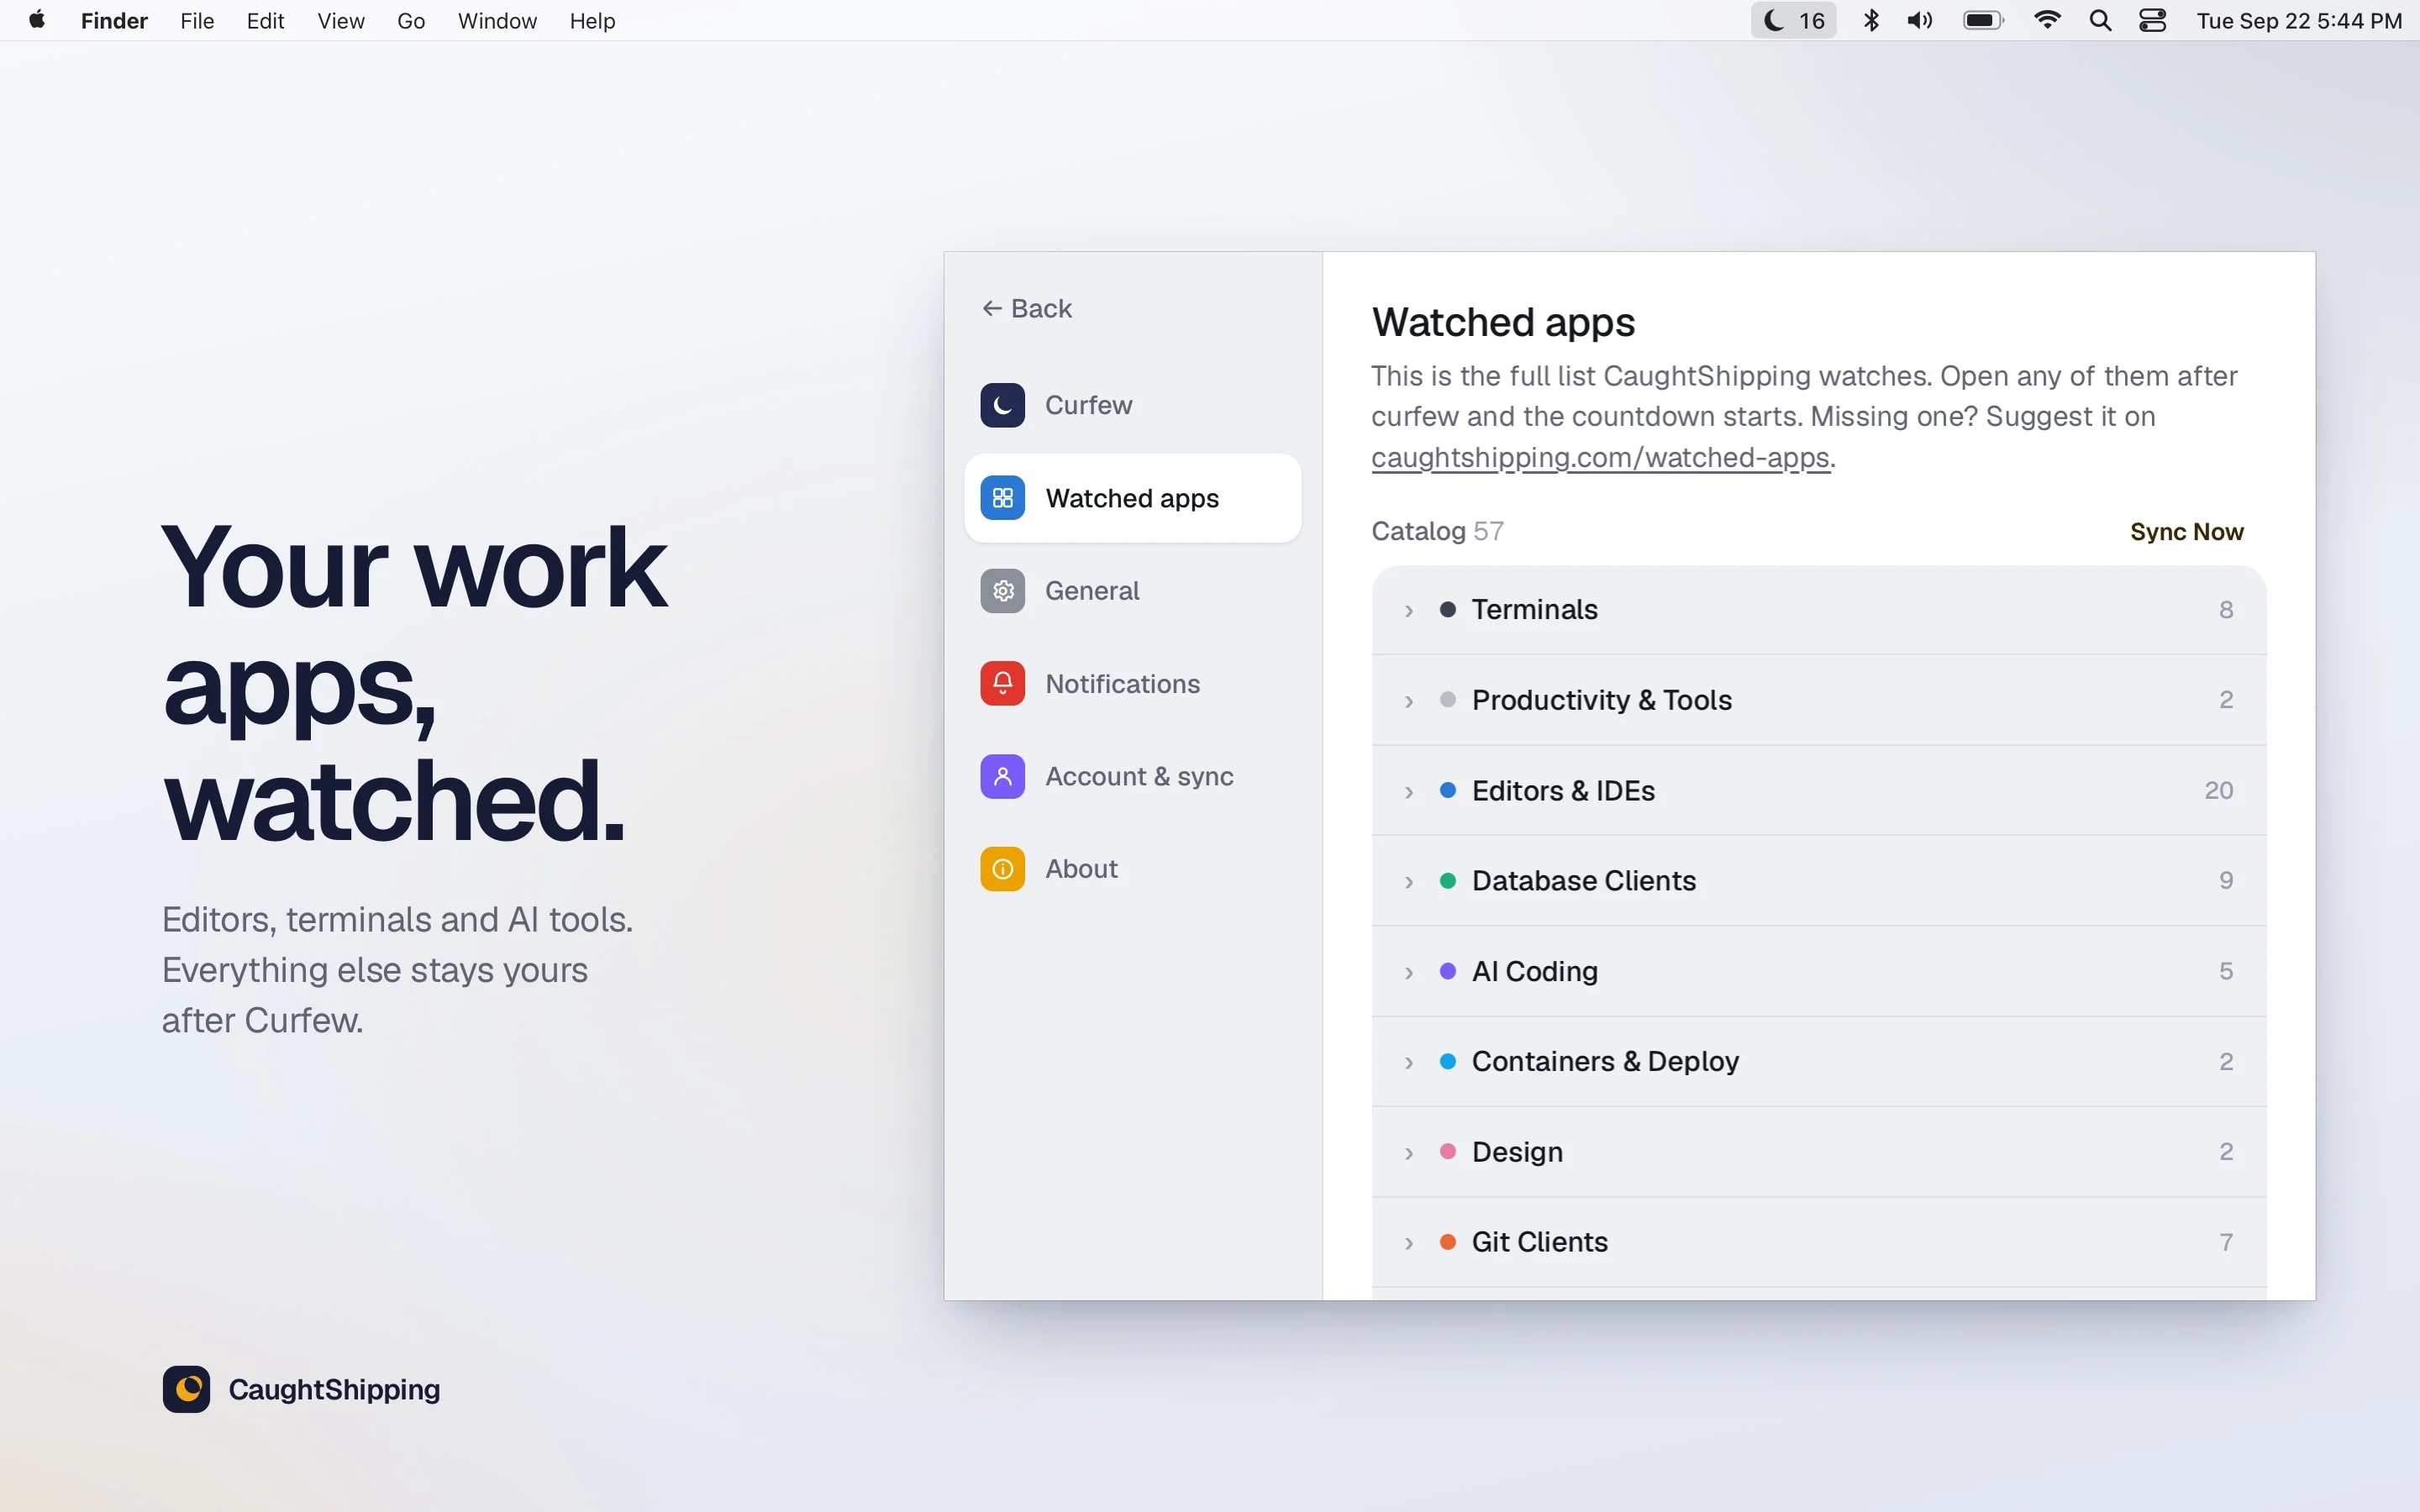Click the menu bar date and time
The width and height of the screenshot is (2420, 1512).
pos(2299,21)
